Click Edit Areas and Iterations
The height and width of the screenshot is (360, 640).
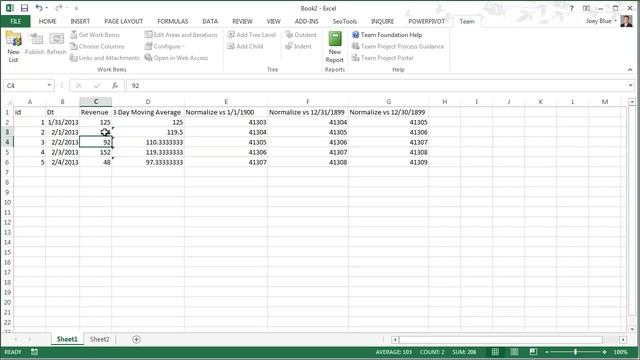[x=181, y=35]
